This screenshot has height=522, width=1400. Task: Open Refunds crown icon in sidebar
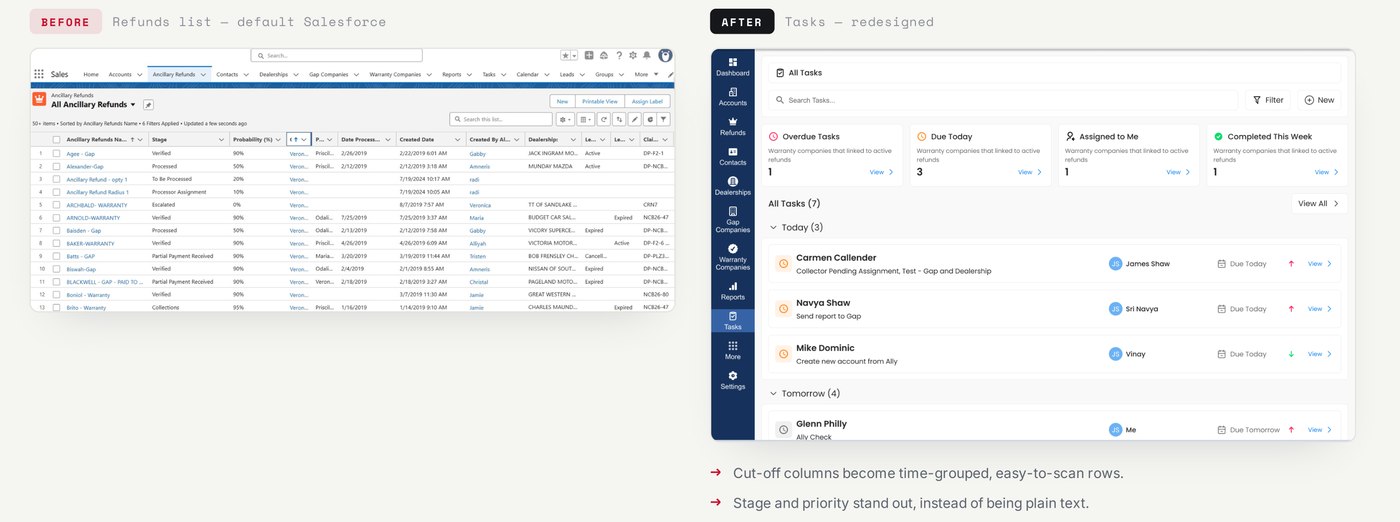click(732, 121)
